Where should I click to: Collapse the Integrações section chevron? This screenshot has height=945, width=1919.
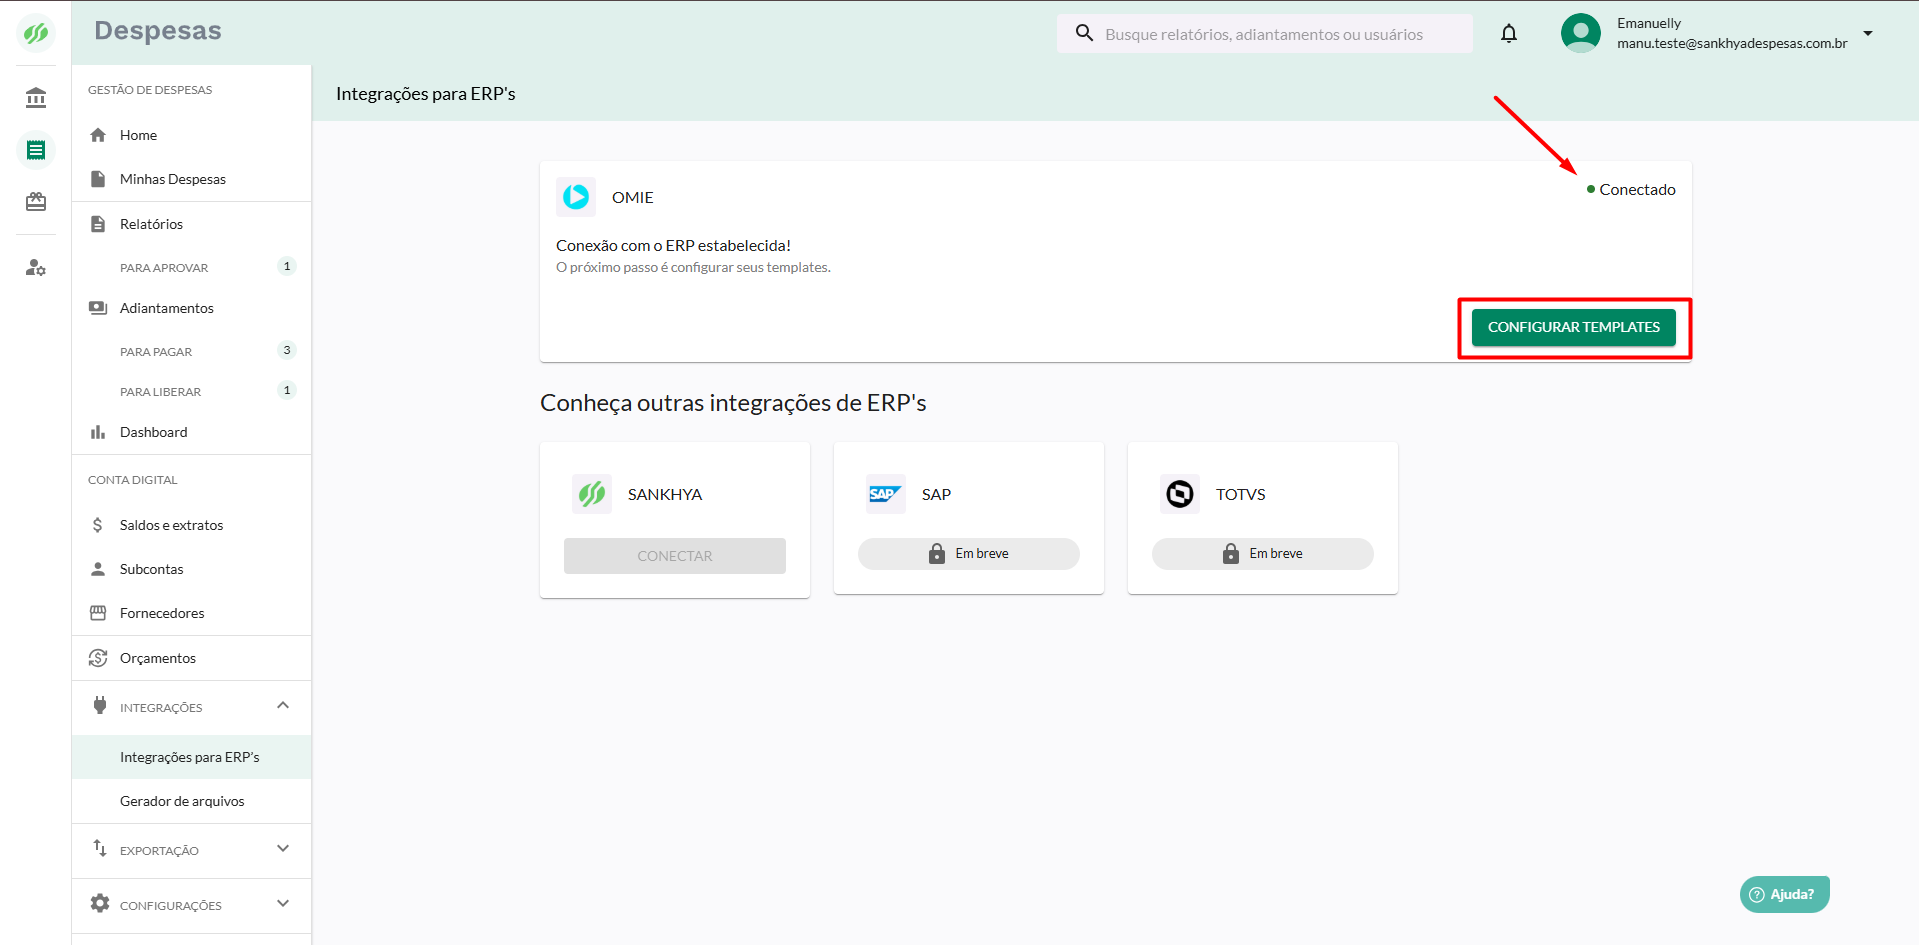tap(283, 706)
